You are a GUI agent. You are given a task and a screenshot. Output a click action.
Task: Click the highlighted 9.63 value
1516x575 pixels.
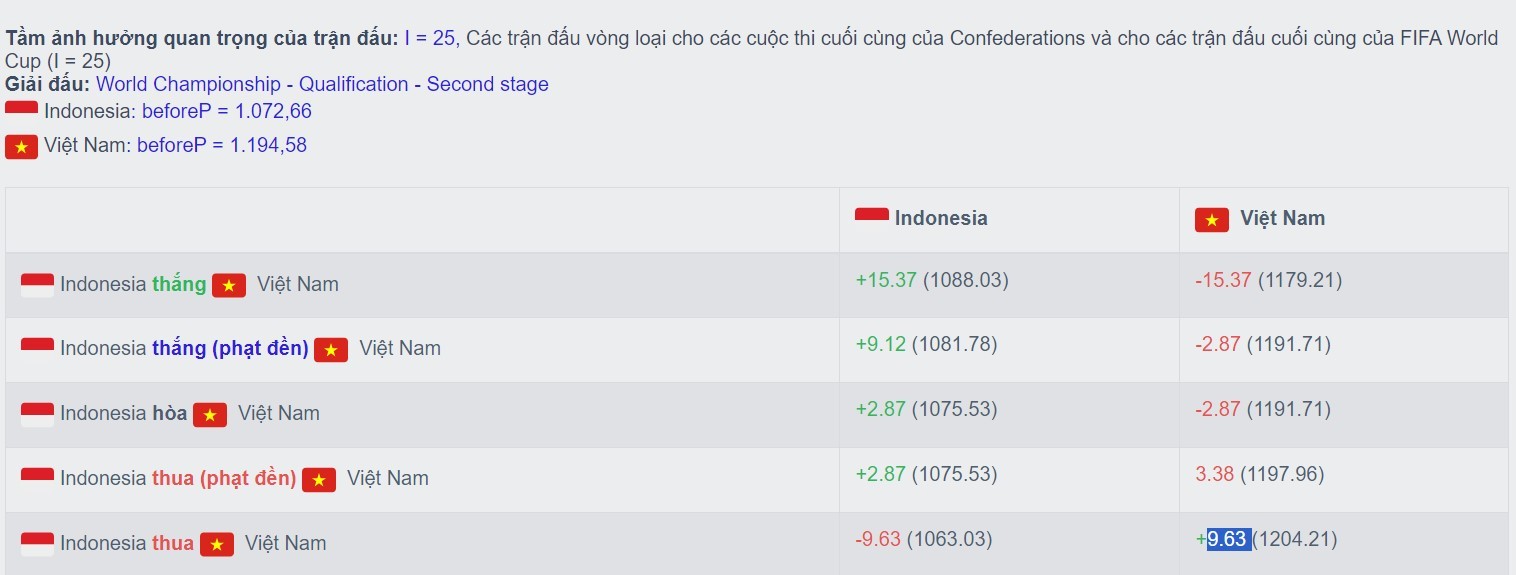(1228, 539)
